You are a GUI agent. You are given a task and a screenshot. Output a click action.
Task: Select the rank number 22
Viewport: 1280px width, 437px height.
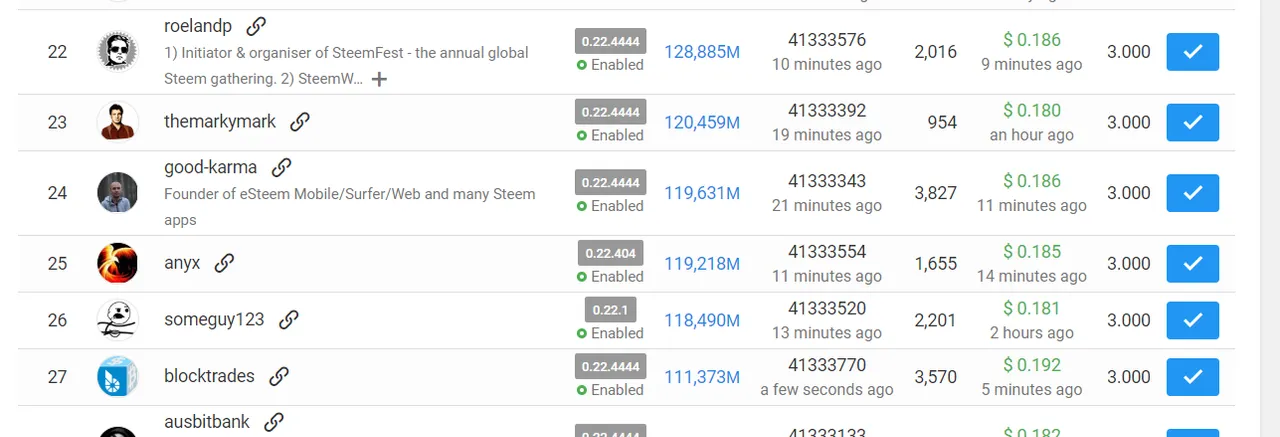pyautogui.click(x=57, y=52)
